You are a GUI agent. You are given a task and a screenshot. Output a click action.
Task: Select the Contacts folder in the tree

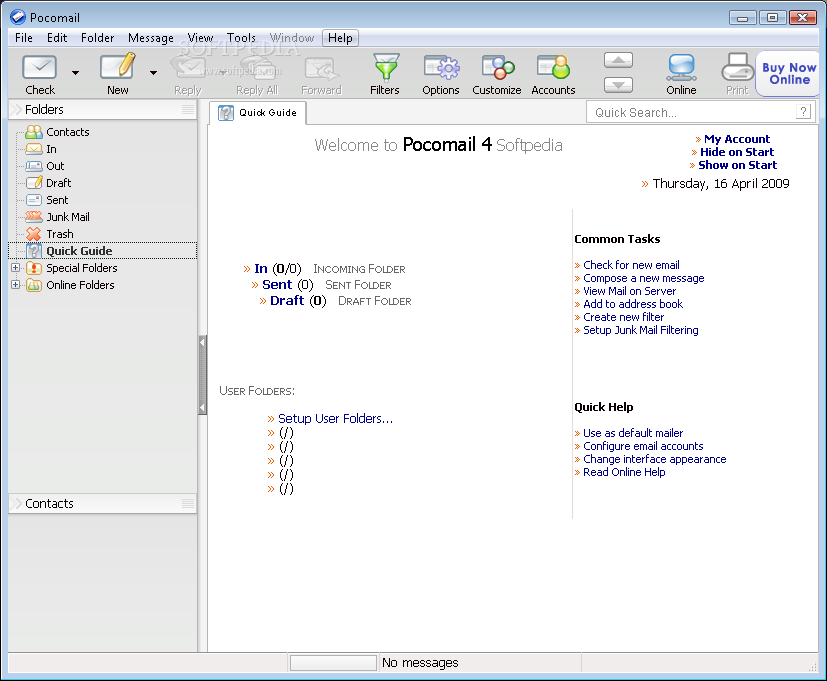(68, 132)
